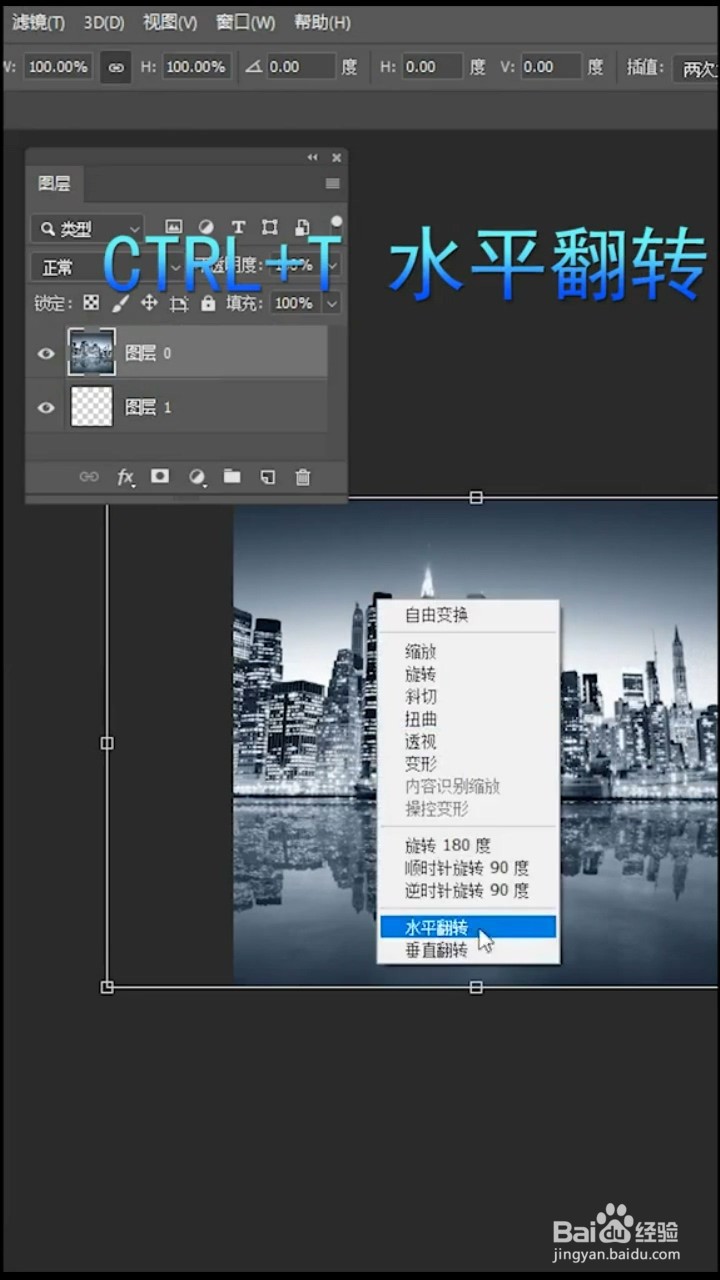Open the layers panel options menu
720x1280 pixels.
(x=333, y=184)
